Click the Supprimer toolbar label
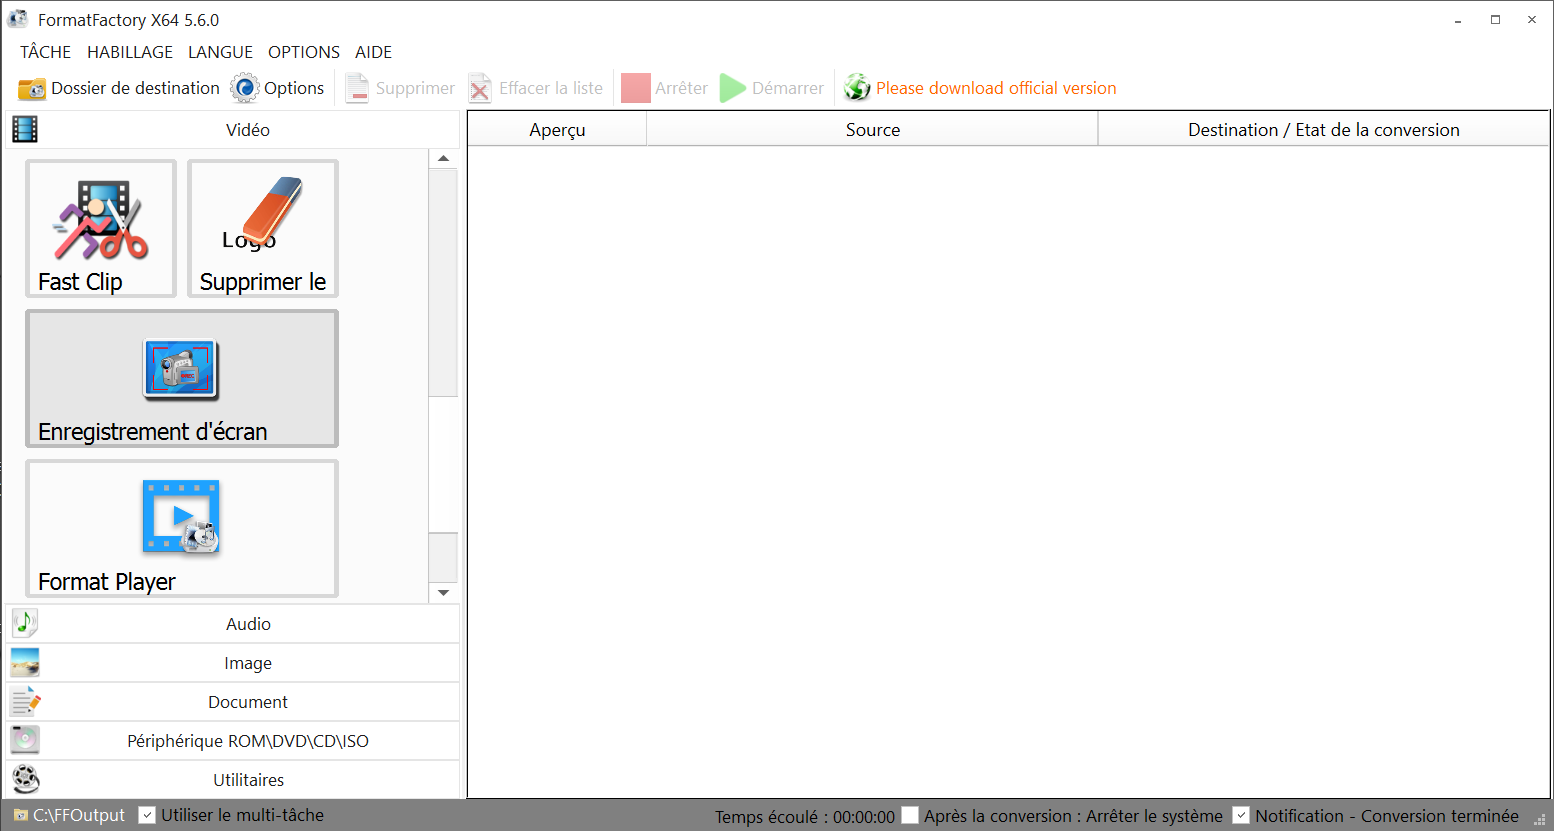Screen dimensions: 1554x831 (x=415, y=88)
